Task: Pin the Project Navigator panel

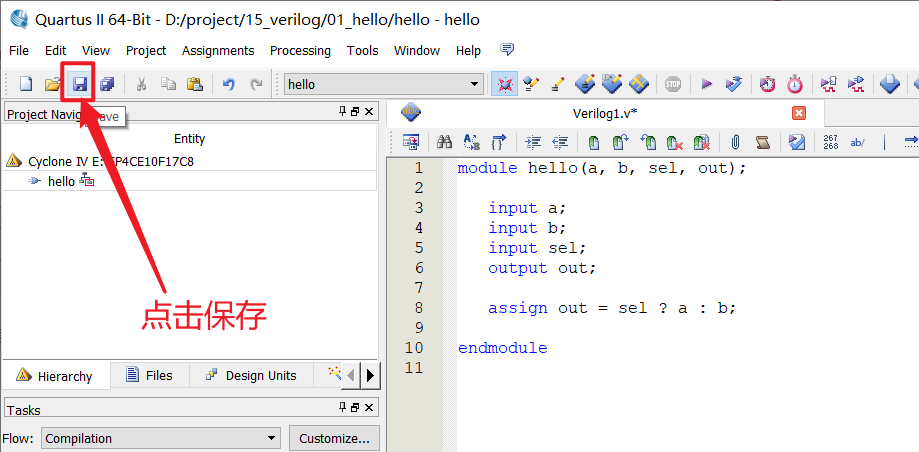Action: (x=343, y=111)
